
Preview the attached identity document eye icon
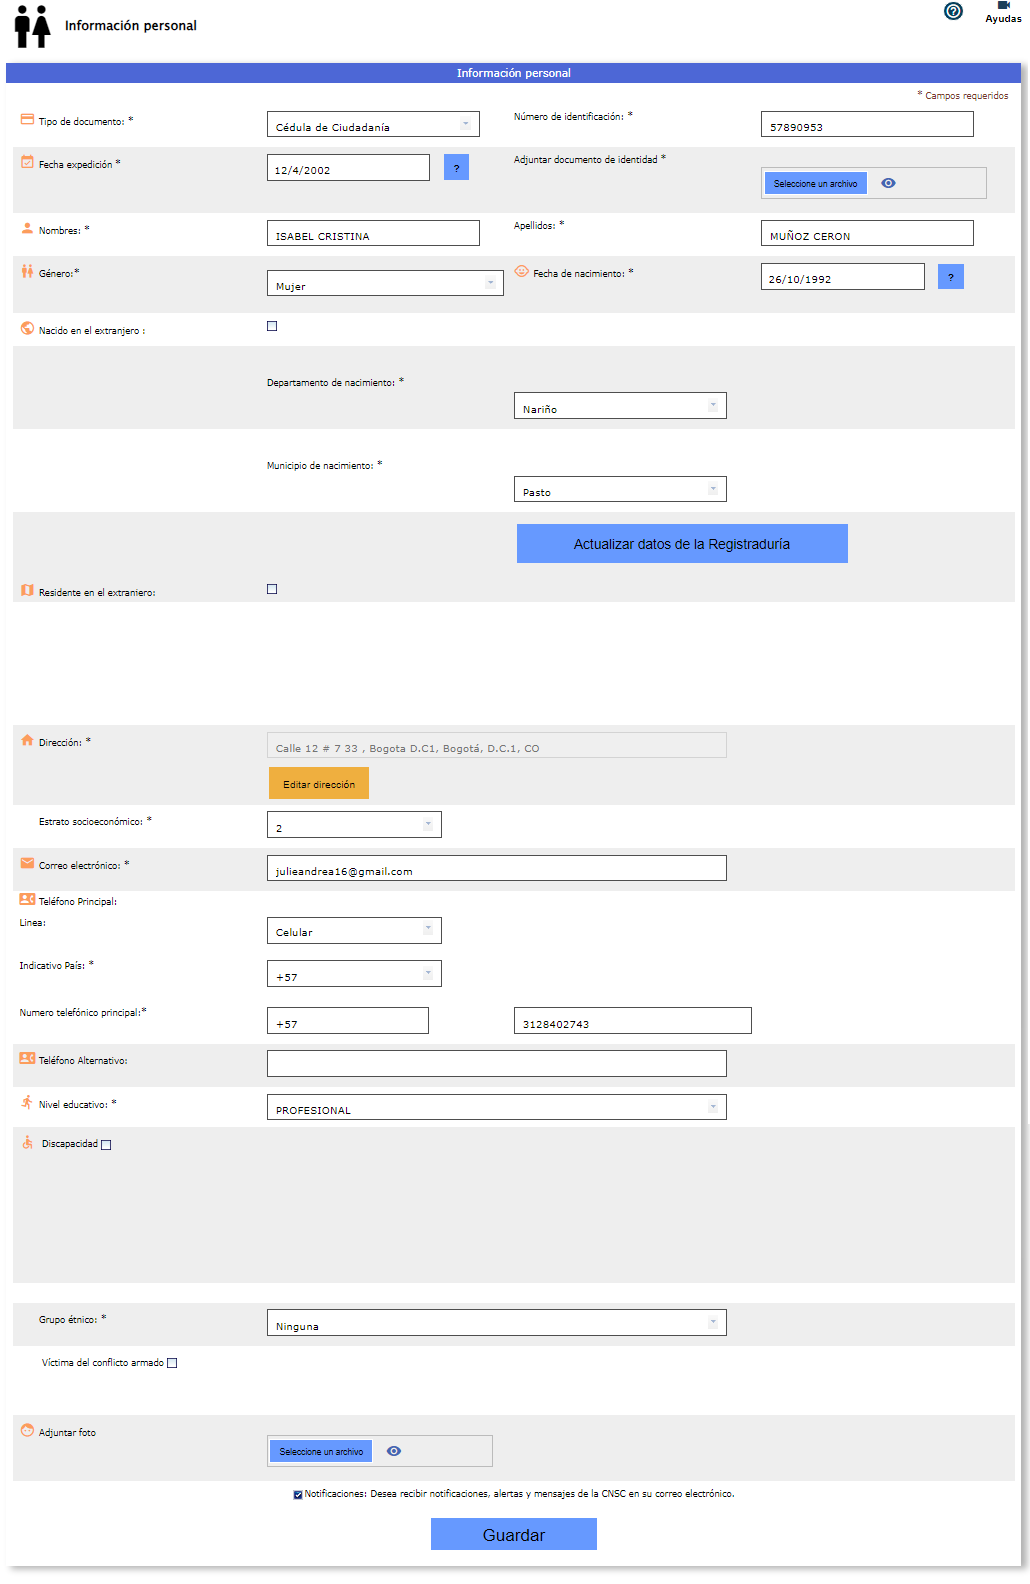click(888, 183)
